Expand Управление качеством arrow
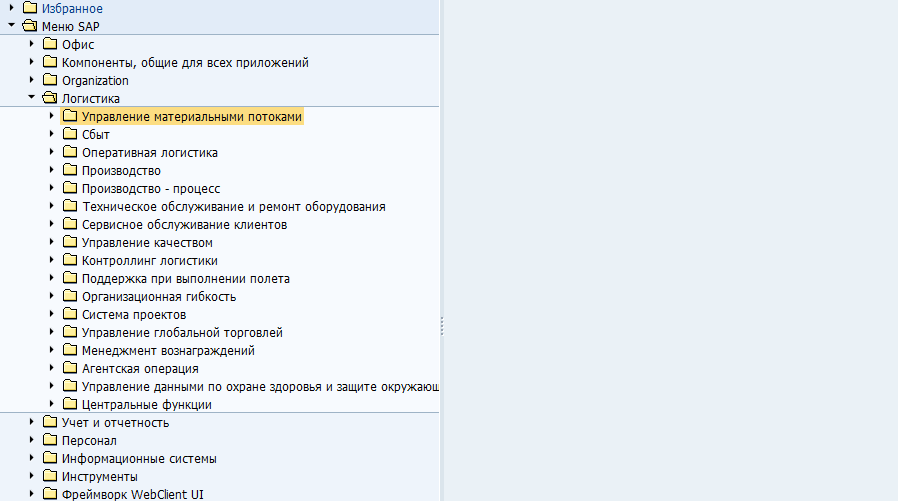The image size is (898, 501). 52,242
